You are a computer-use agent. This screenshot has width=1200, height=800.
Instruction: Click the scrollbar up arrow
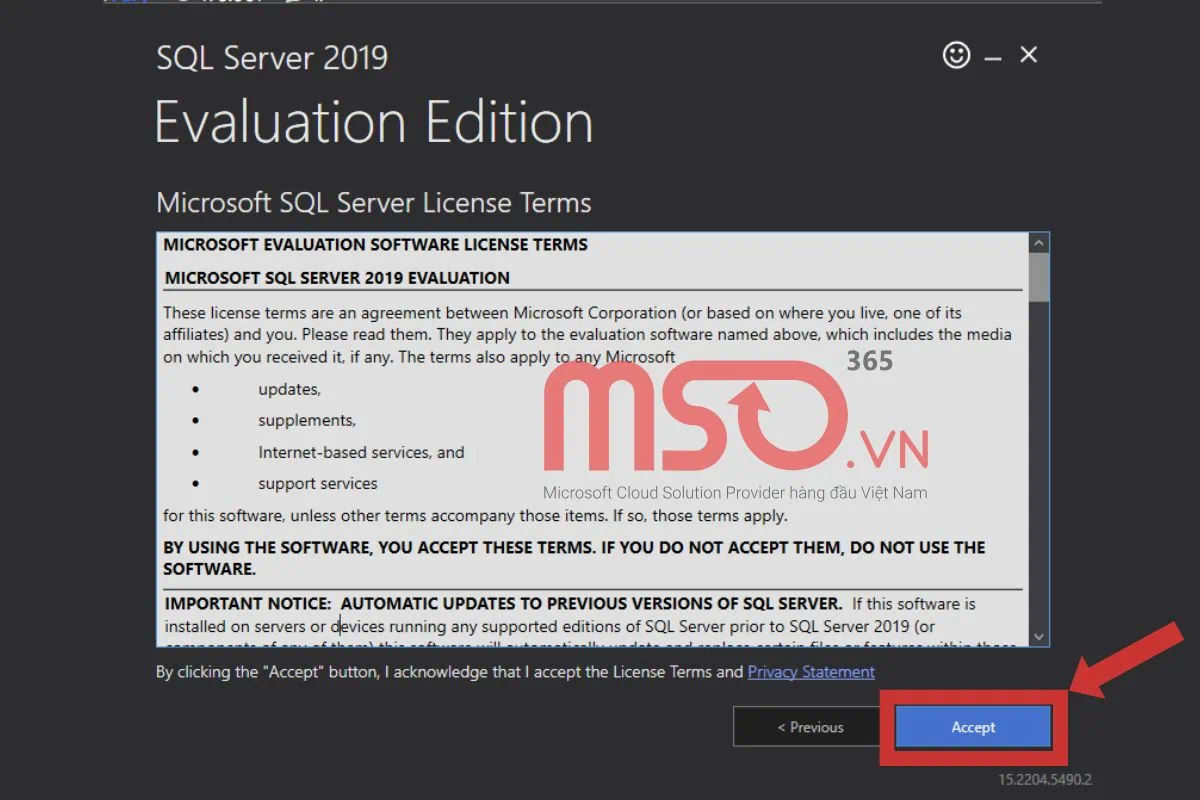point(1039,241)
